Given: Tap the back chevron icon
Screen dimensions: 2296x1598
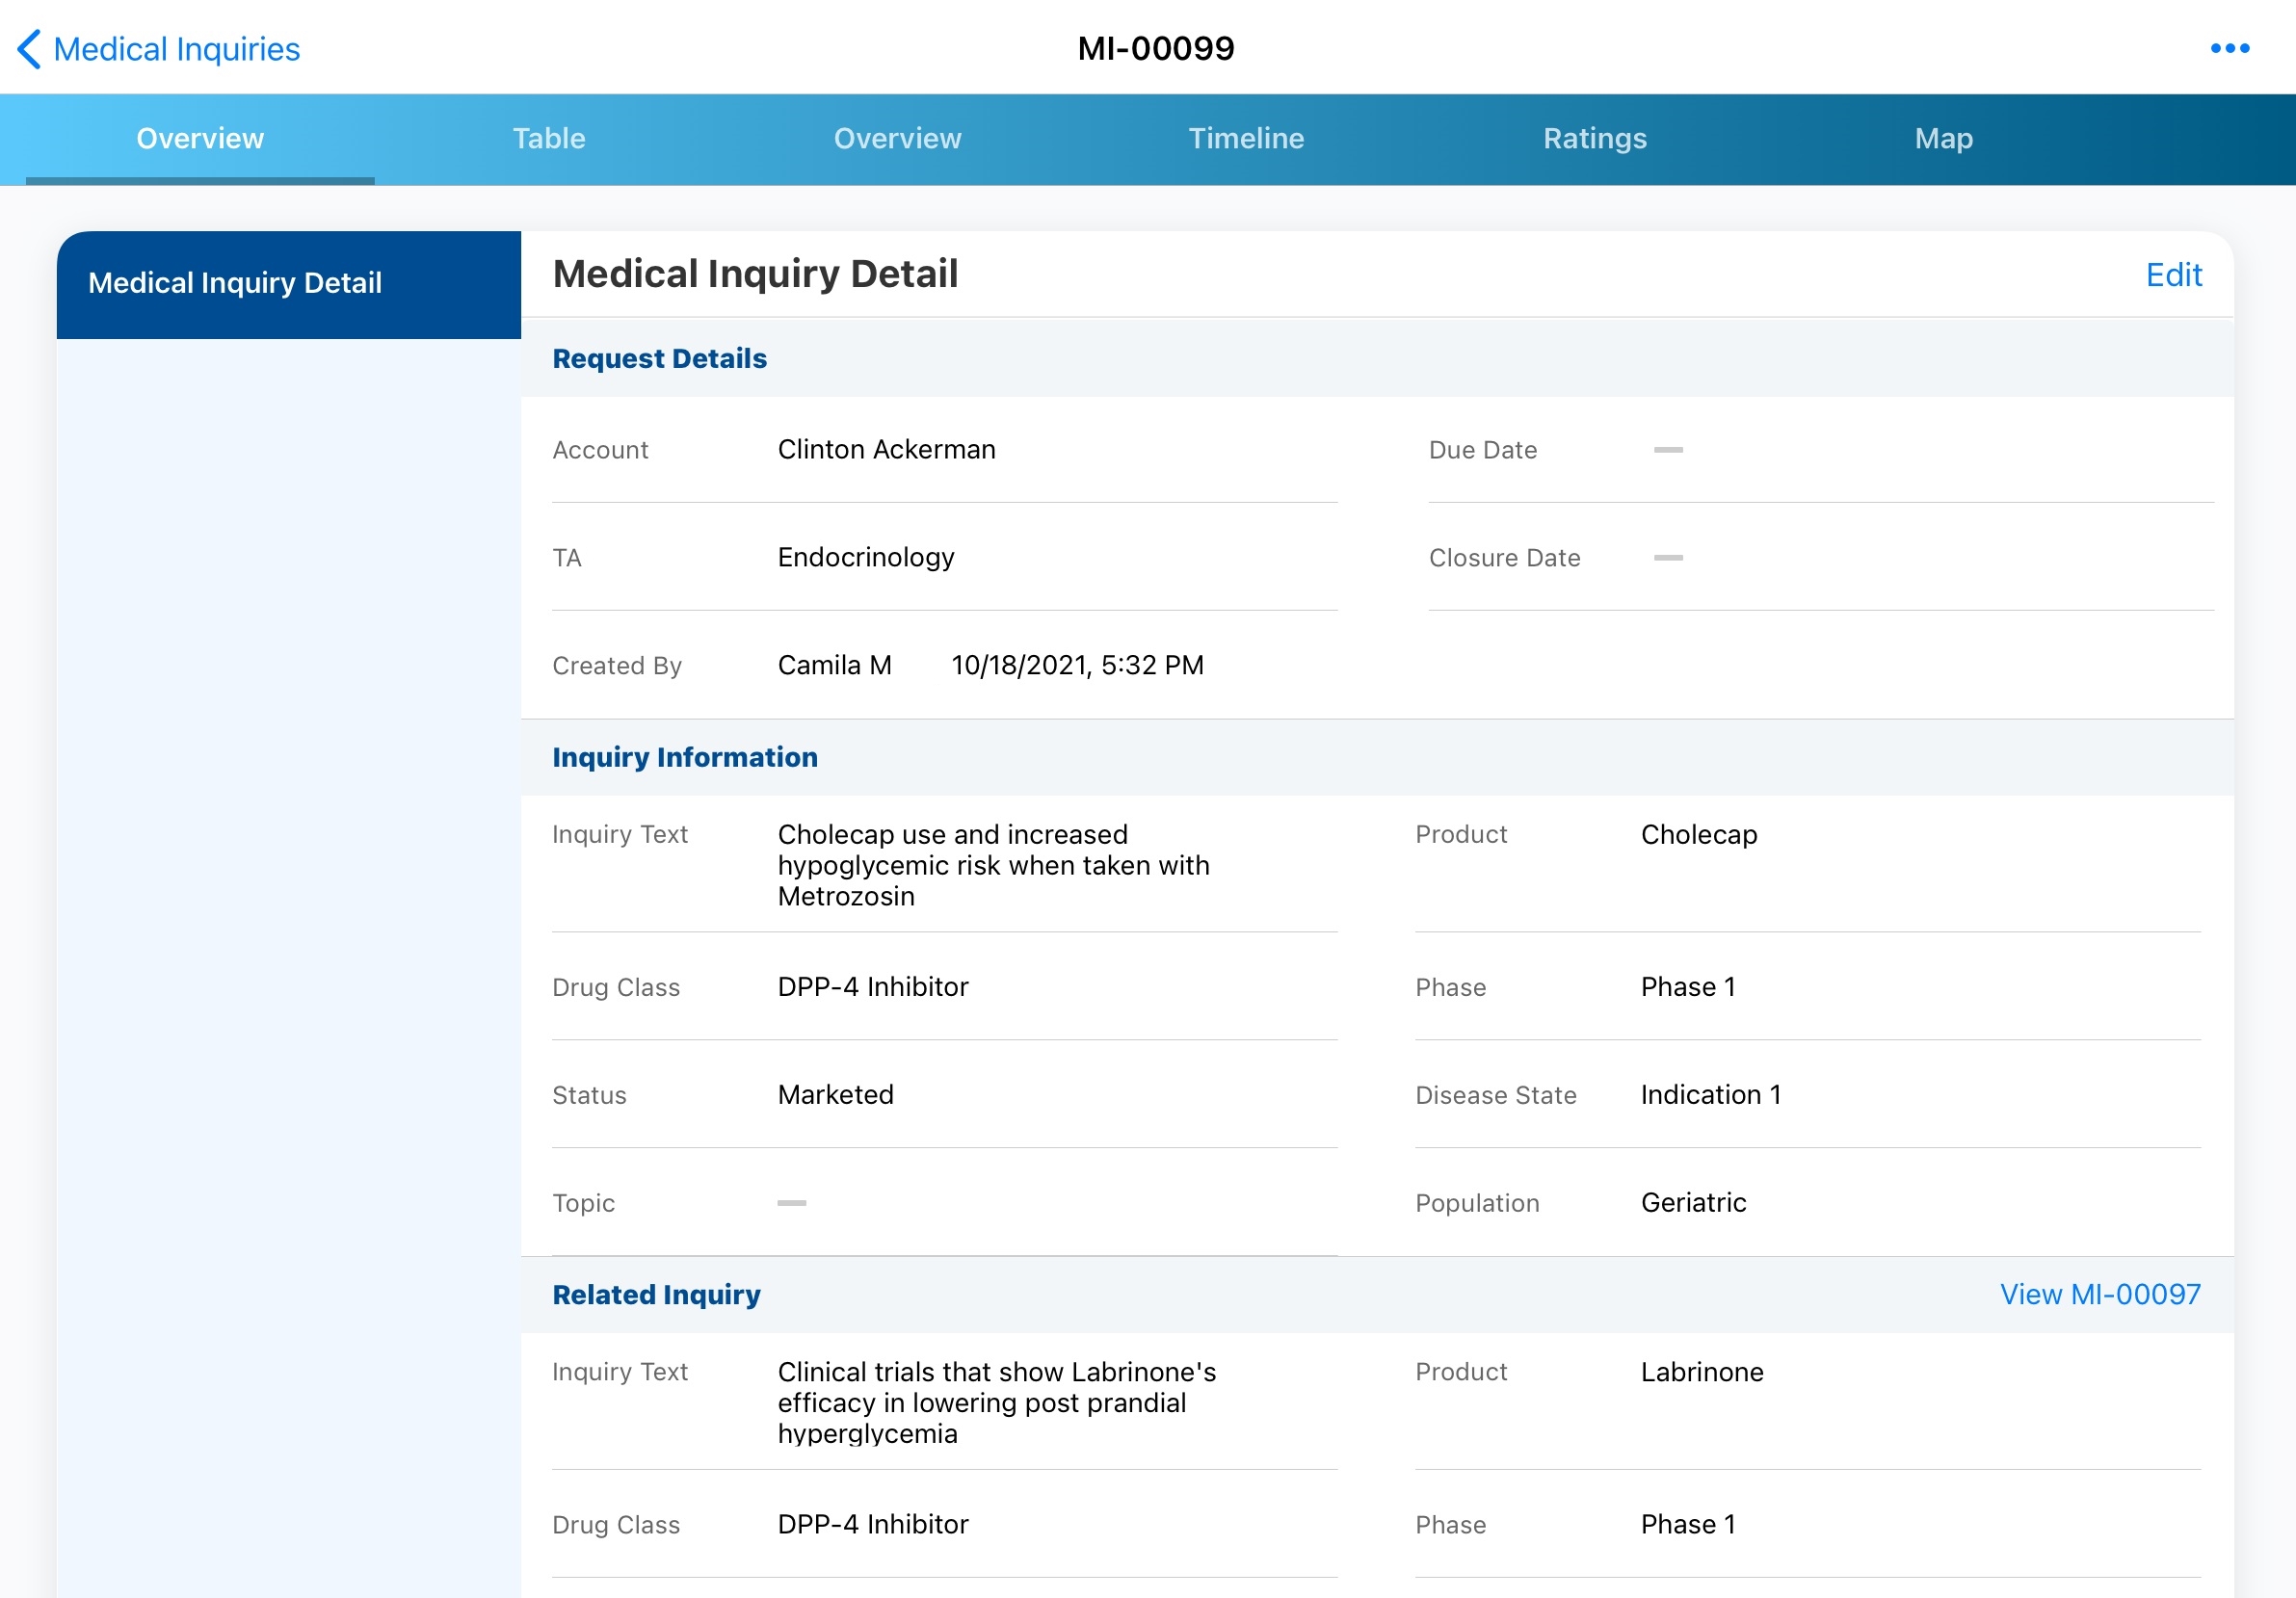Looking at the screenshot, I should coord(29,48).
